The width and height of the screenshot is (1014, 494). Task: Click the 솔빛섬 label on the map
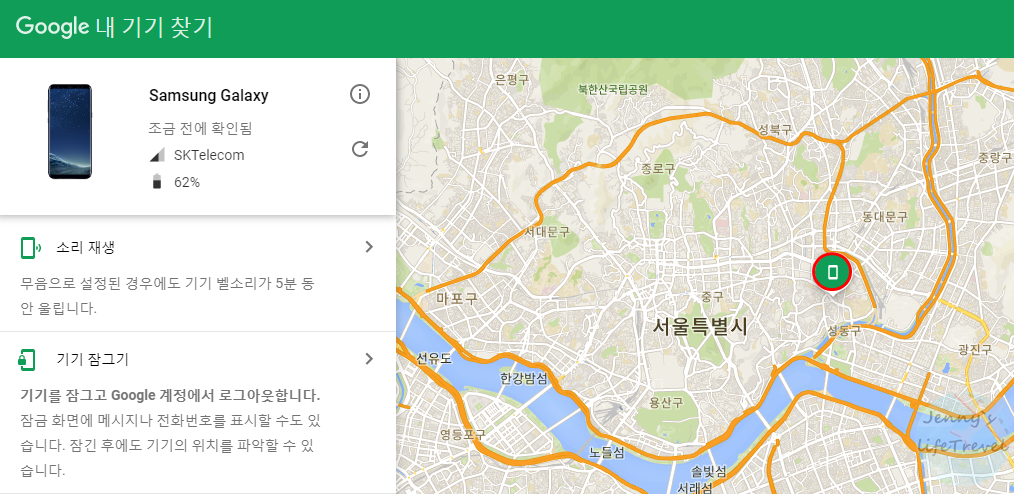tap(708, 470)
